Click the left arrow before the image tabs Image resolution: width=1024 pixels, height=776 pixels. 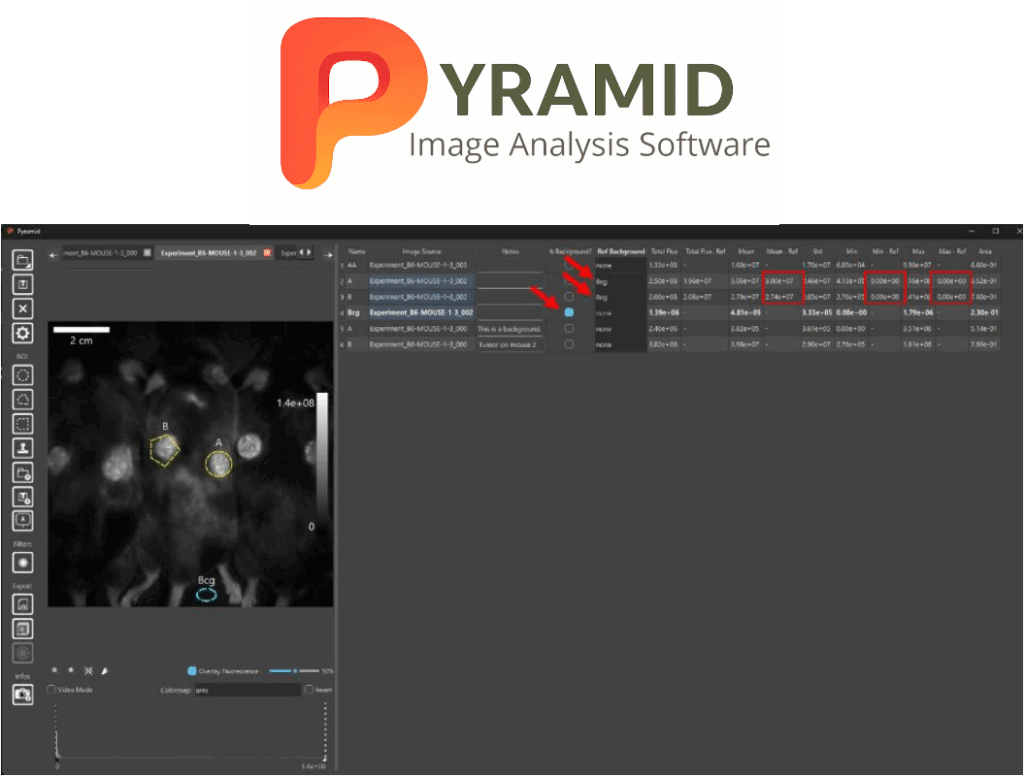[x=54, y=255]
